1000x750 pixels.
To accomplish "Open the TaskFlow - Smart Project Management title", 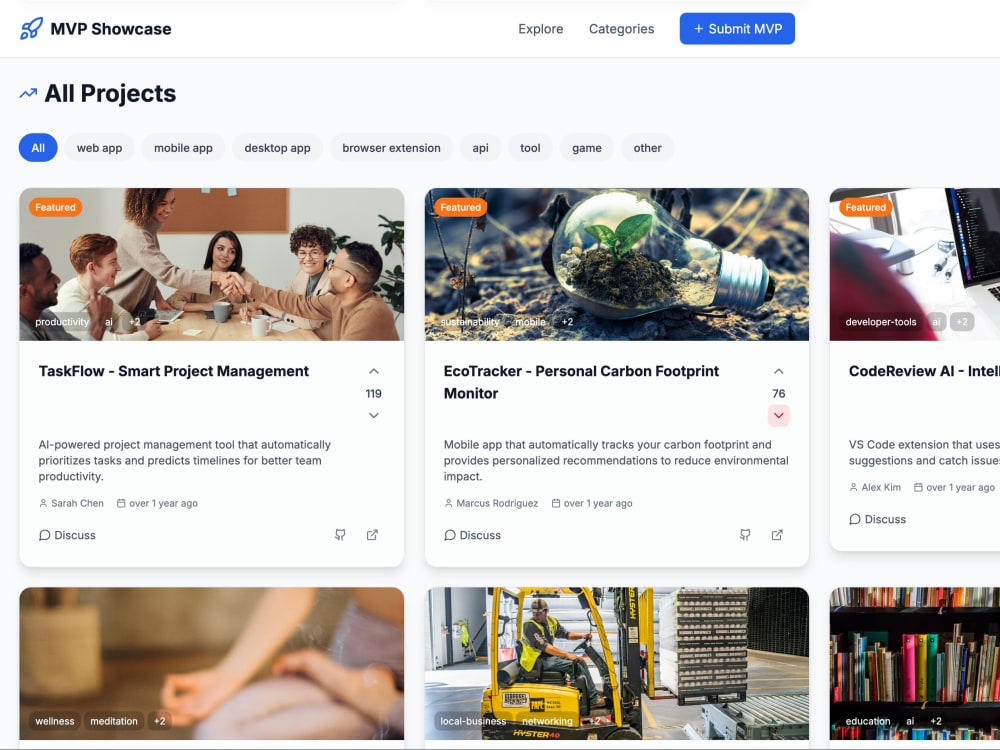I will click(173, 371).
